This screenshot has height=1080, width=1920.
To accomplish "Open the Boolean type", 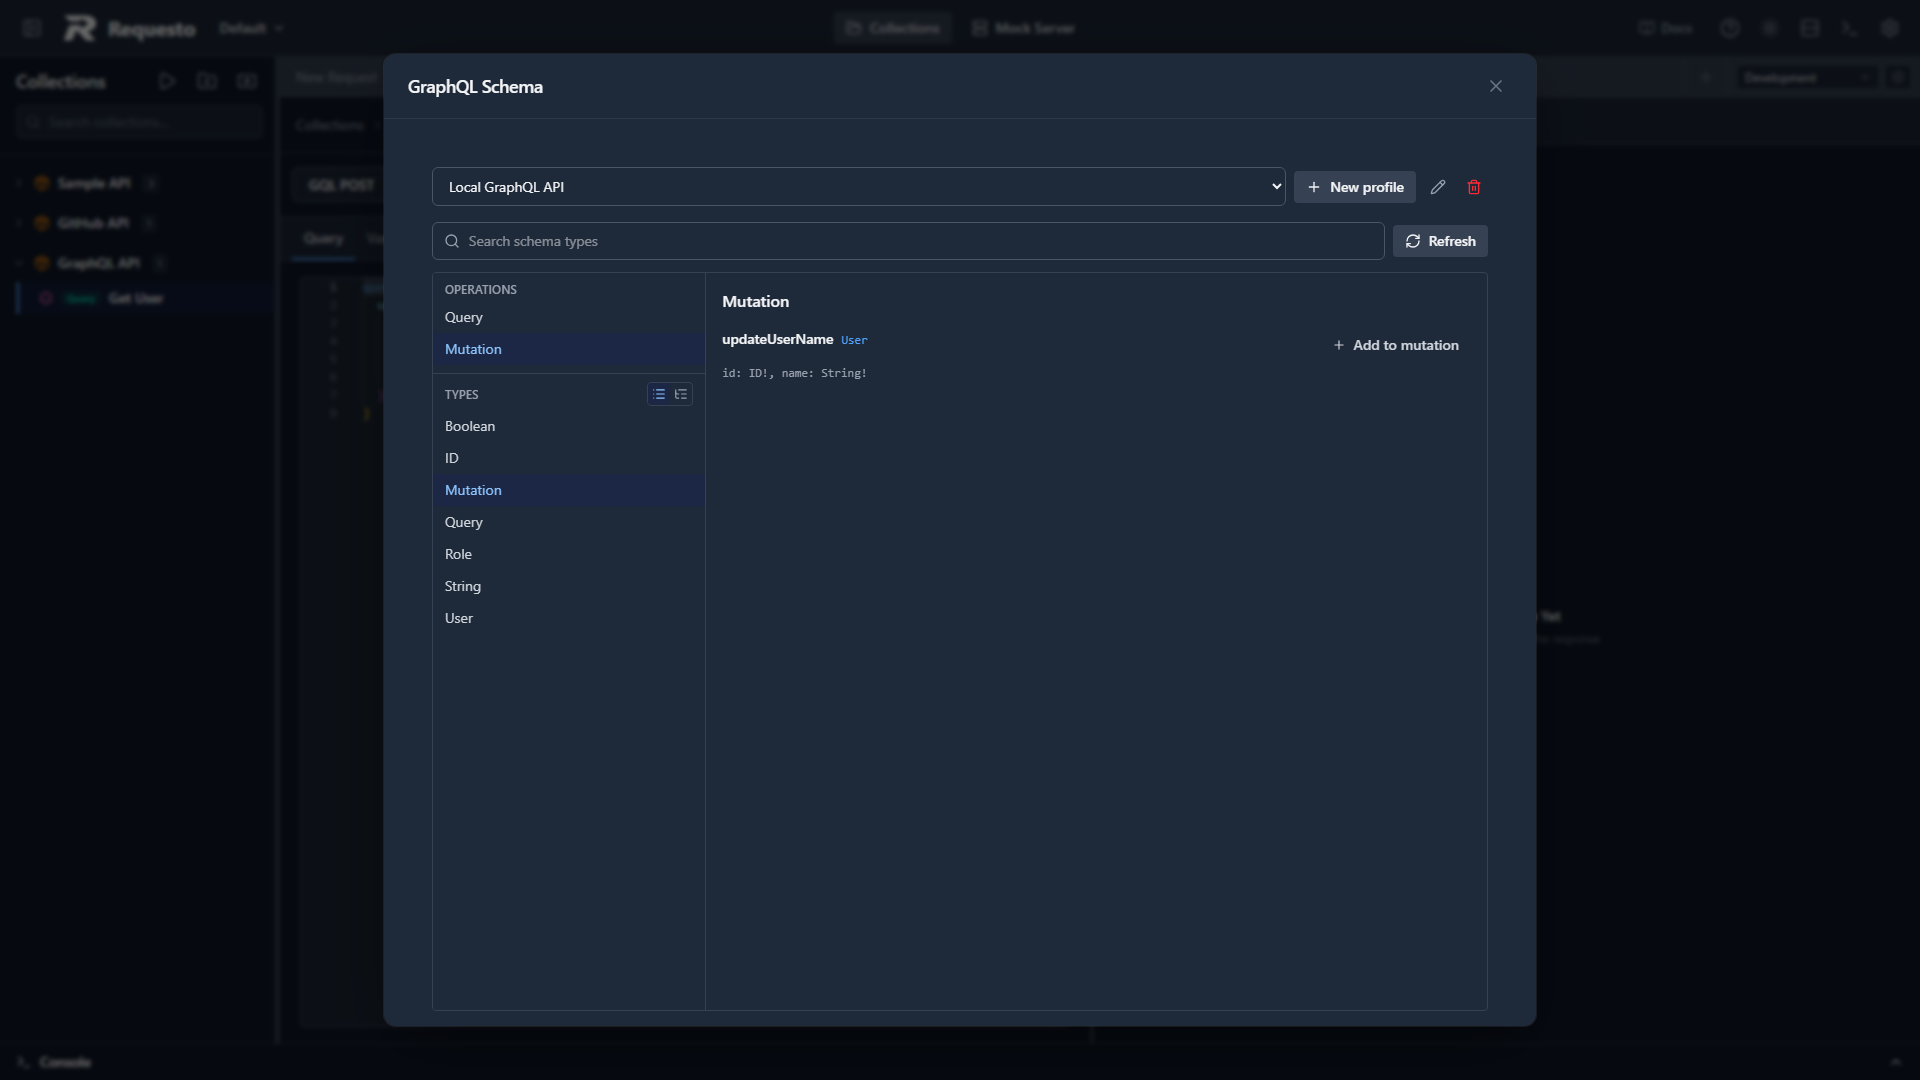I will [568, 426].
